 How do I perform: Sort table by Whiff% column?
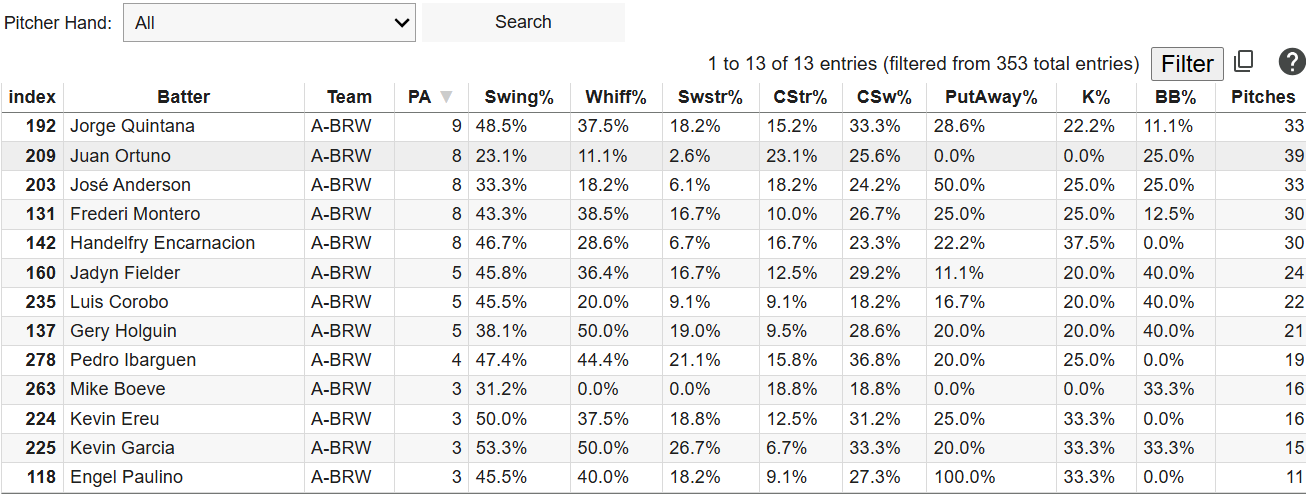click(616, 97)
